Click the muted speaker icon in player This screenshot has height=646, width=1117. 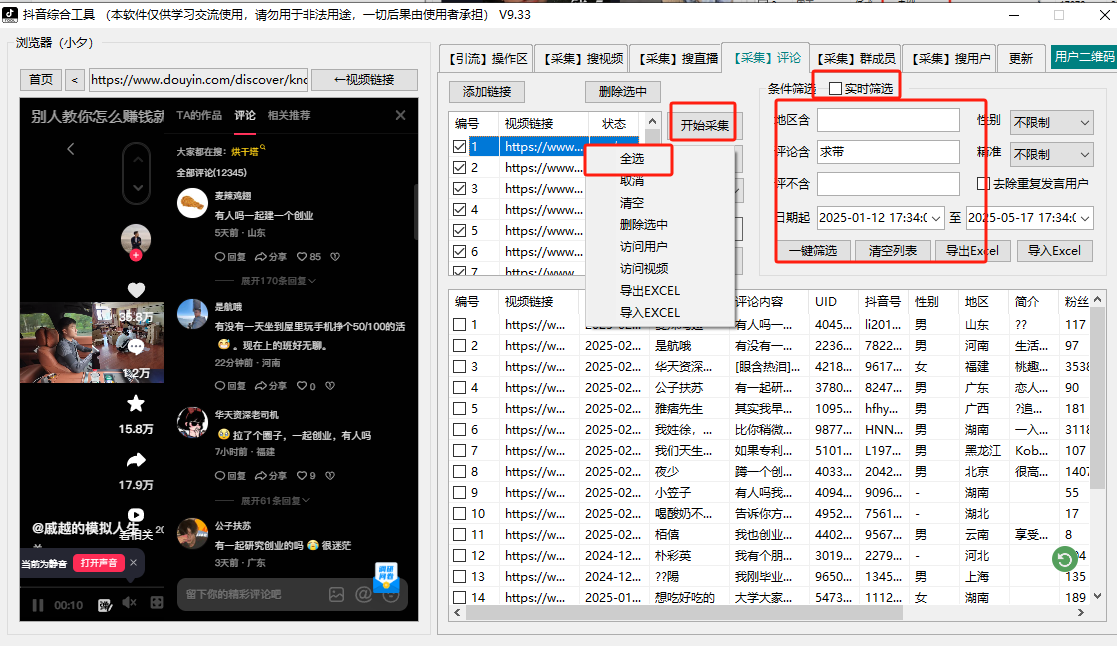(x=129, y=603)
